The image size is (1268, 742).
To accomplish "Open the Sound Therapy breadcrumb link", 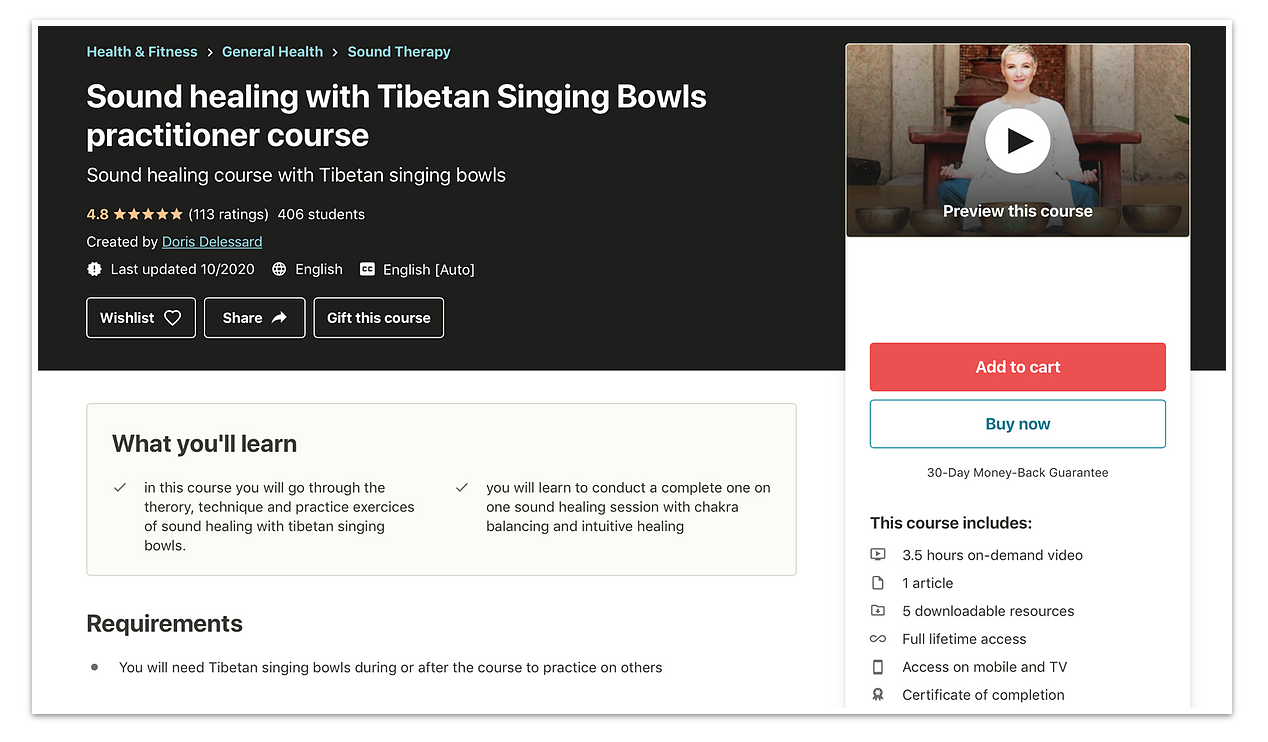I will click(x=399, y=52).
